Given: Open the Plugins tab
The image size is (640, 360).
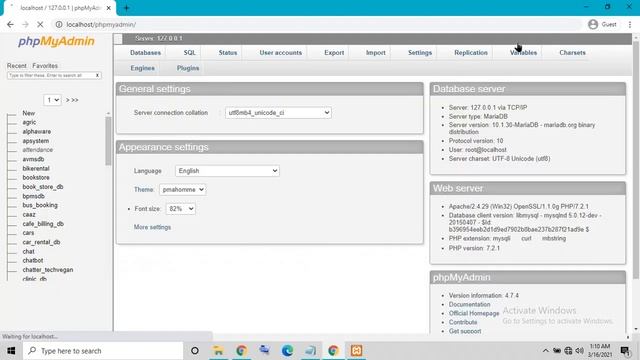Looking at the screenshot, I should pyautogui.click(x=188, y=68).
